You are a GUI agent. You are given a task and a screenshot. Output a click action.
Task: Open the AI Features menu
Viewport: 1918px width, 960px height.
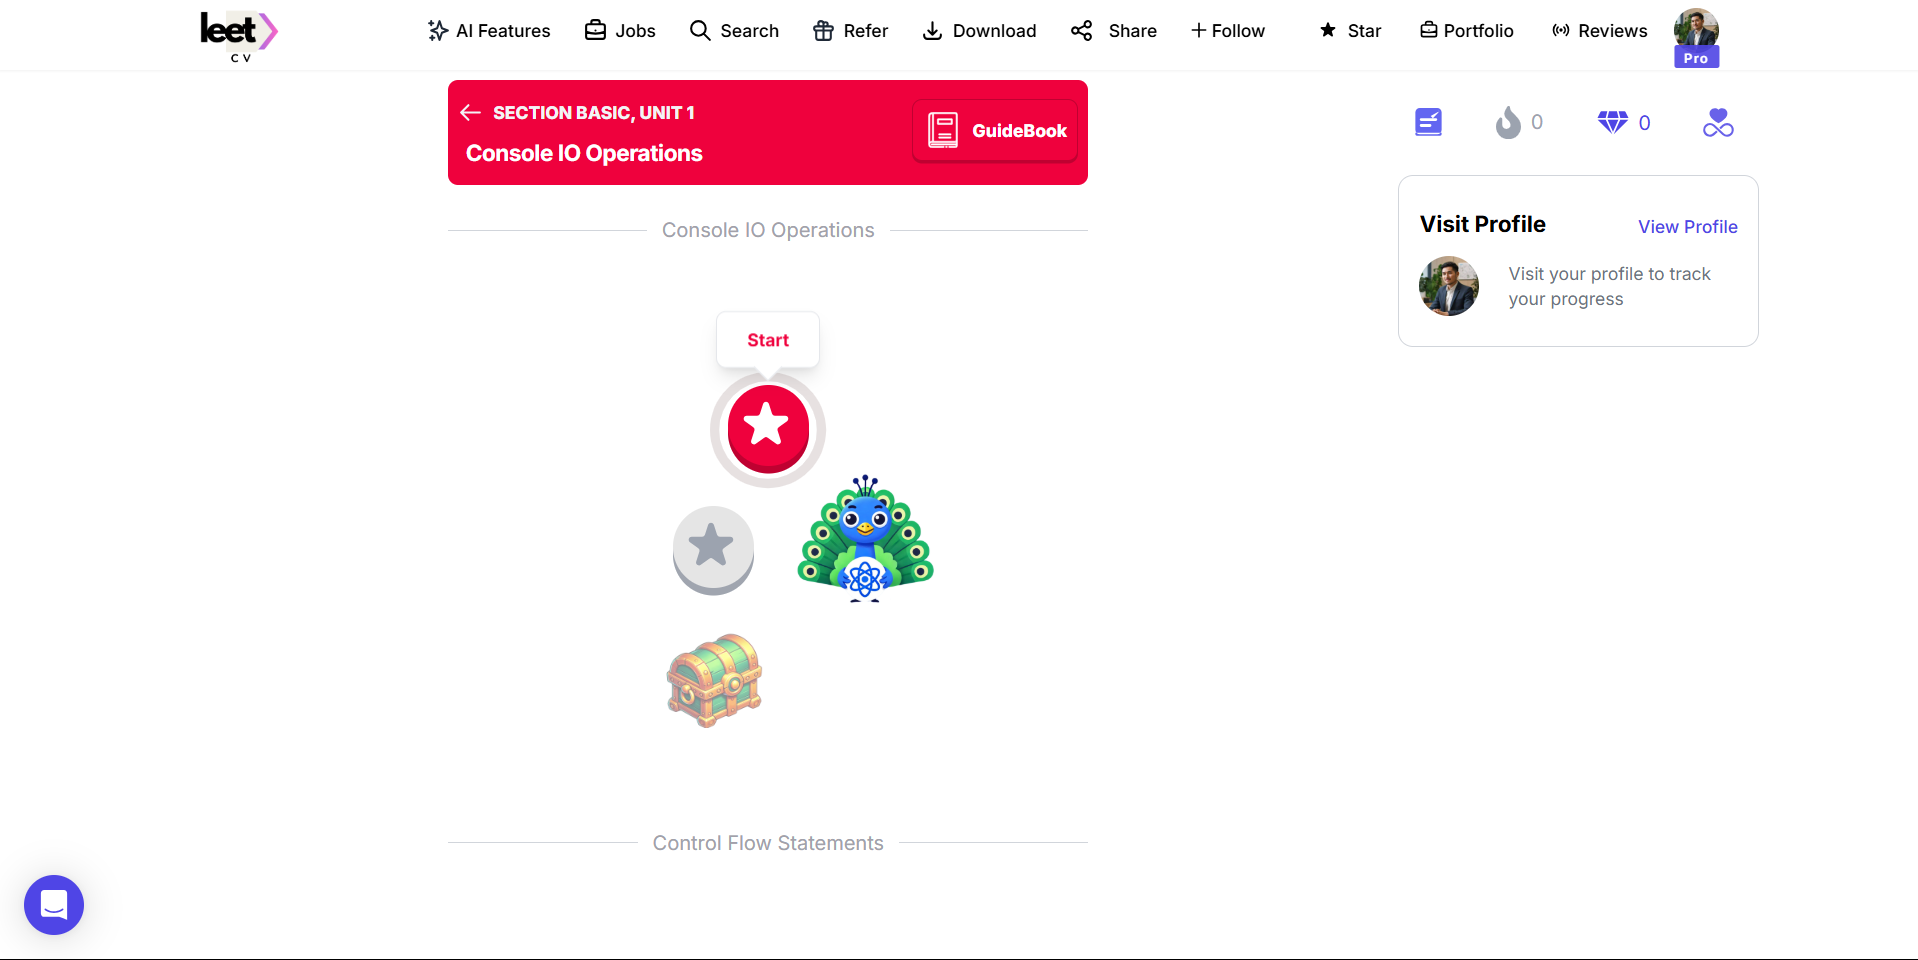[x=489, y=31]
